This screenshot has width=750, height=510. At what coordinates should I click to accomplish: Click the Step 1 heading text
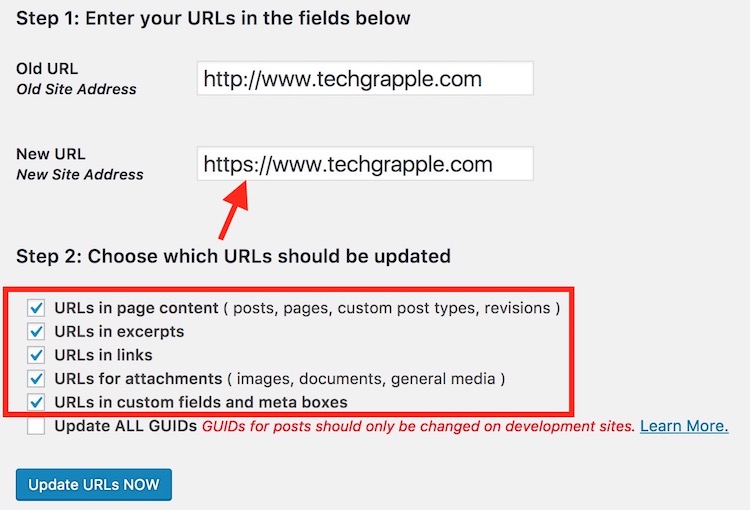pos(213,18)
